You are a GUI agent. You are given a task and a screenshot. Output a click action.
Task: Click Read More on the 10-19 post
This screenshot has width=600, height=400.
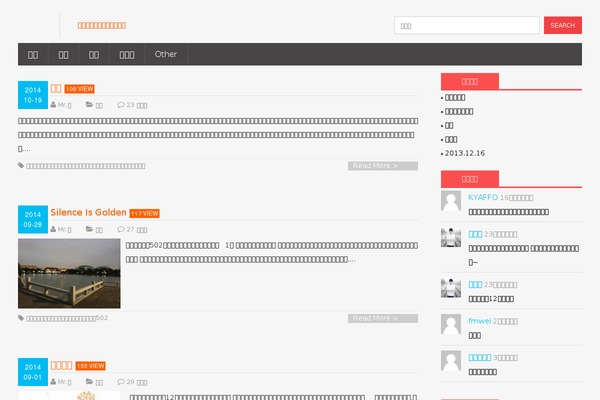coord(383,166)
